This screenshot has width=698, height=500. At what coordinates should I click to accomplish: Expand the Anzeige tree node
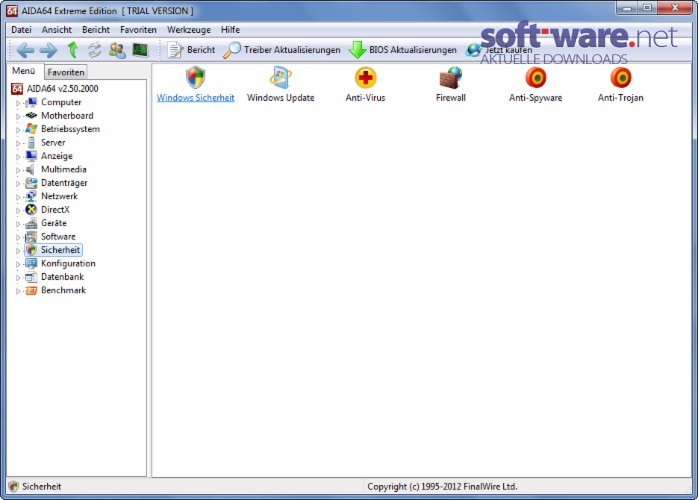[x=18, y=157]
